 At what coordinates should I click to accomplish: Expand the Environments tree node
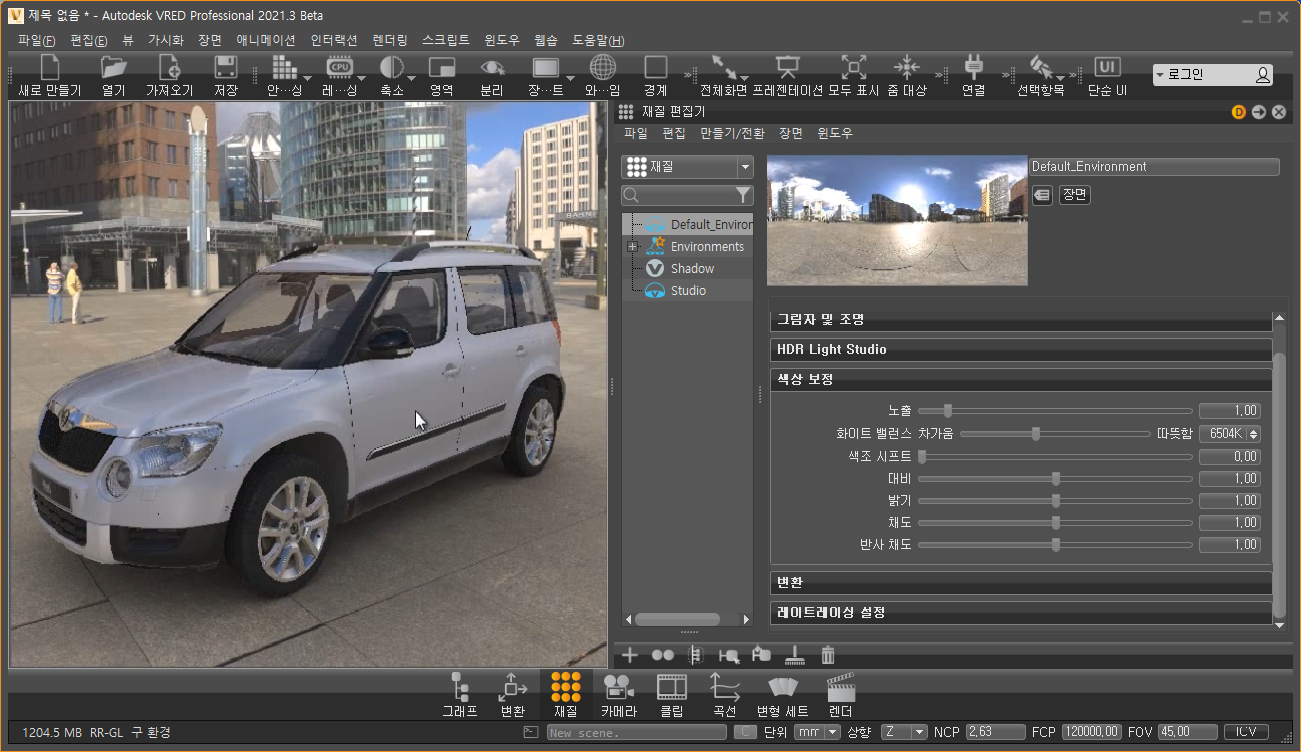[x=632, y=247]
